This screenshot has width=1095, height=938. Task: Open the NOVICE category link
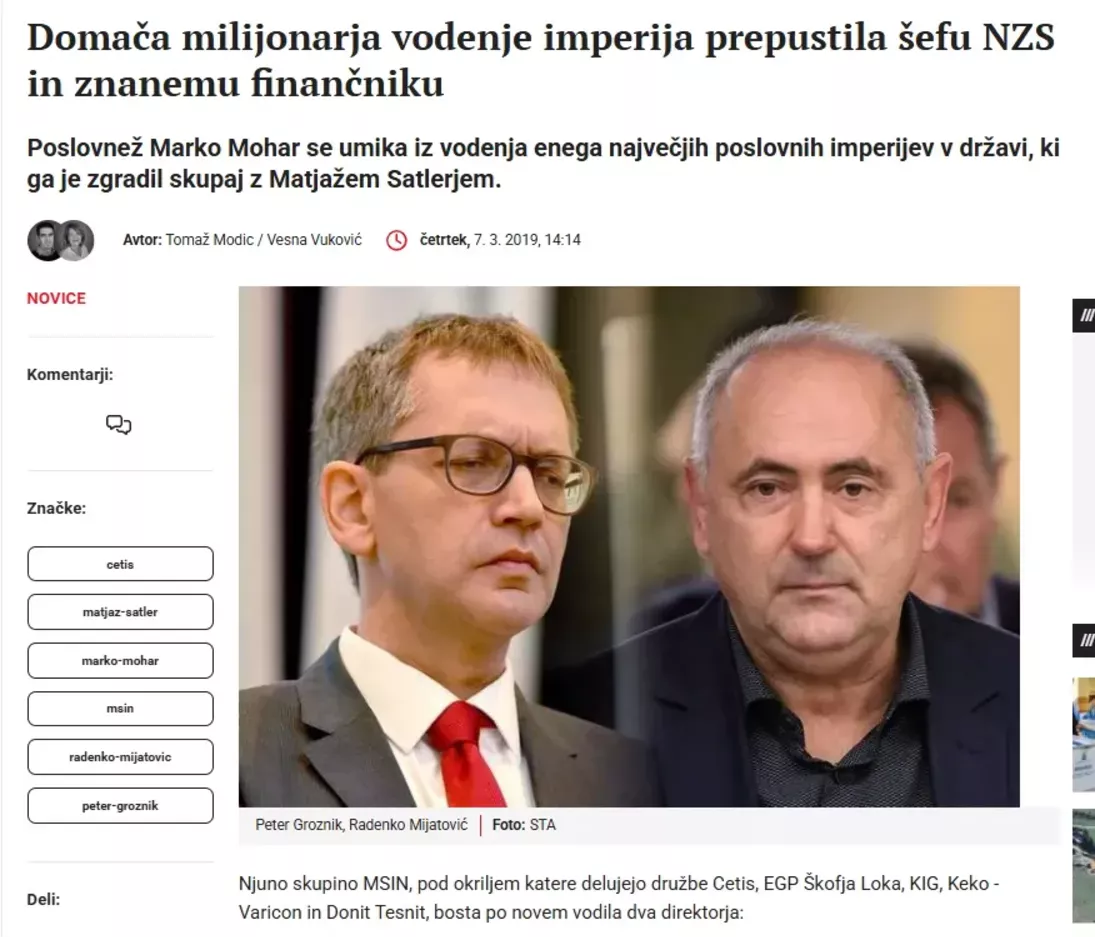point(57,298)
